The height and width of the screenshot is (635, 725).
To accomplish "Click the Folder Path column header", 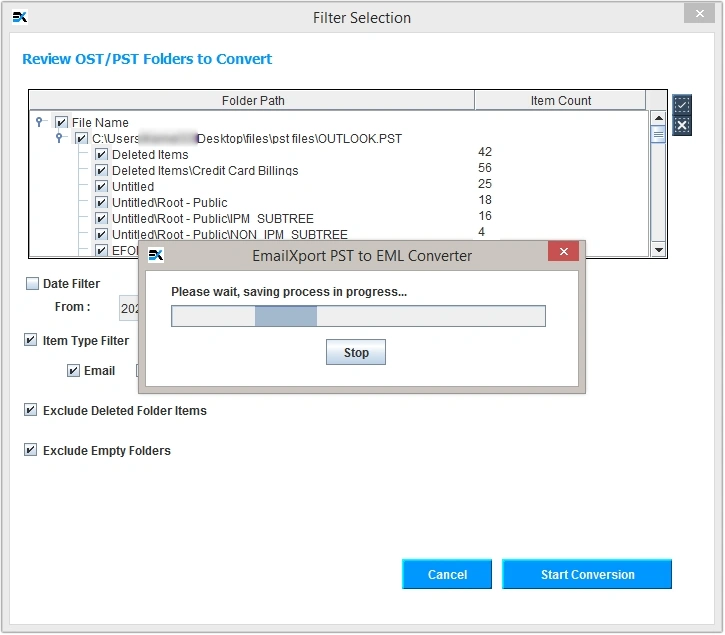I will coord(252,100).
